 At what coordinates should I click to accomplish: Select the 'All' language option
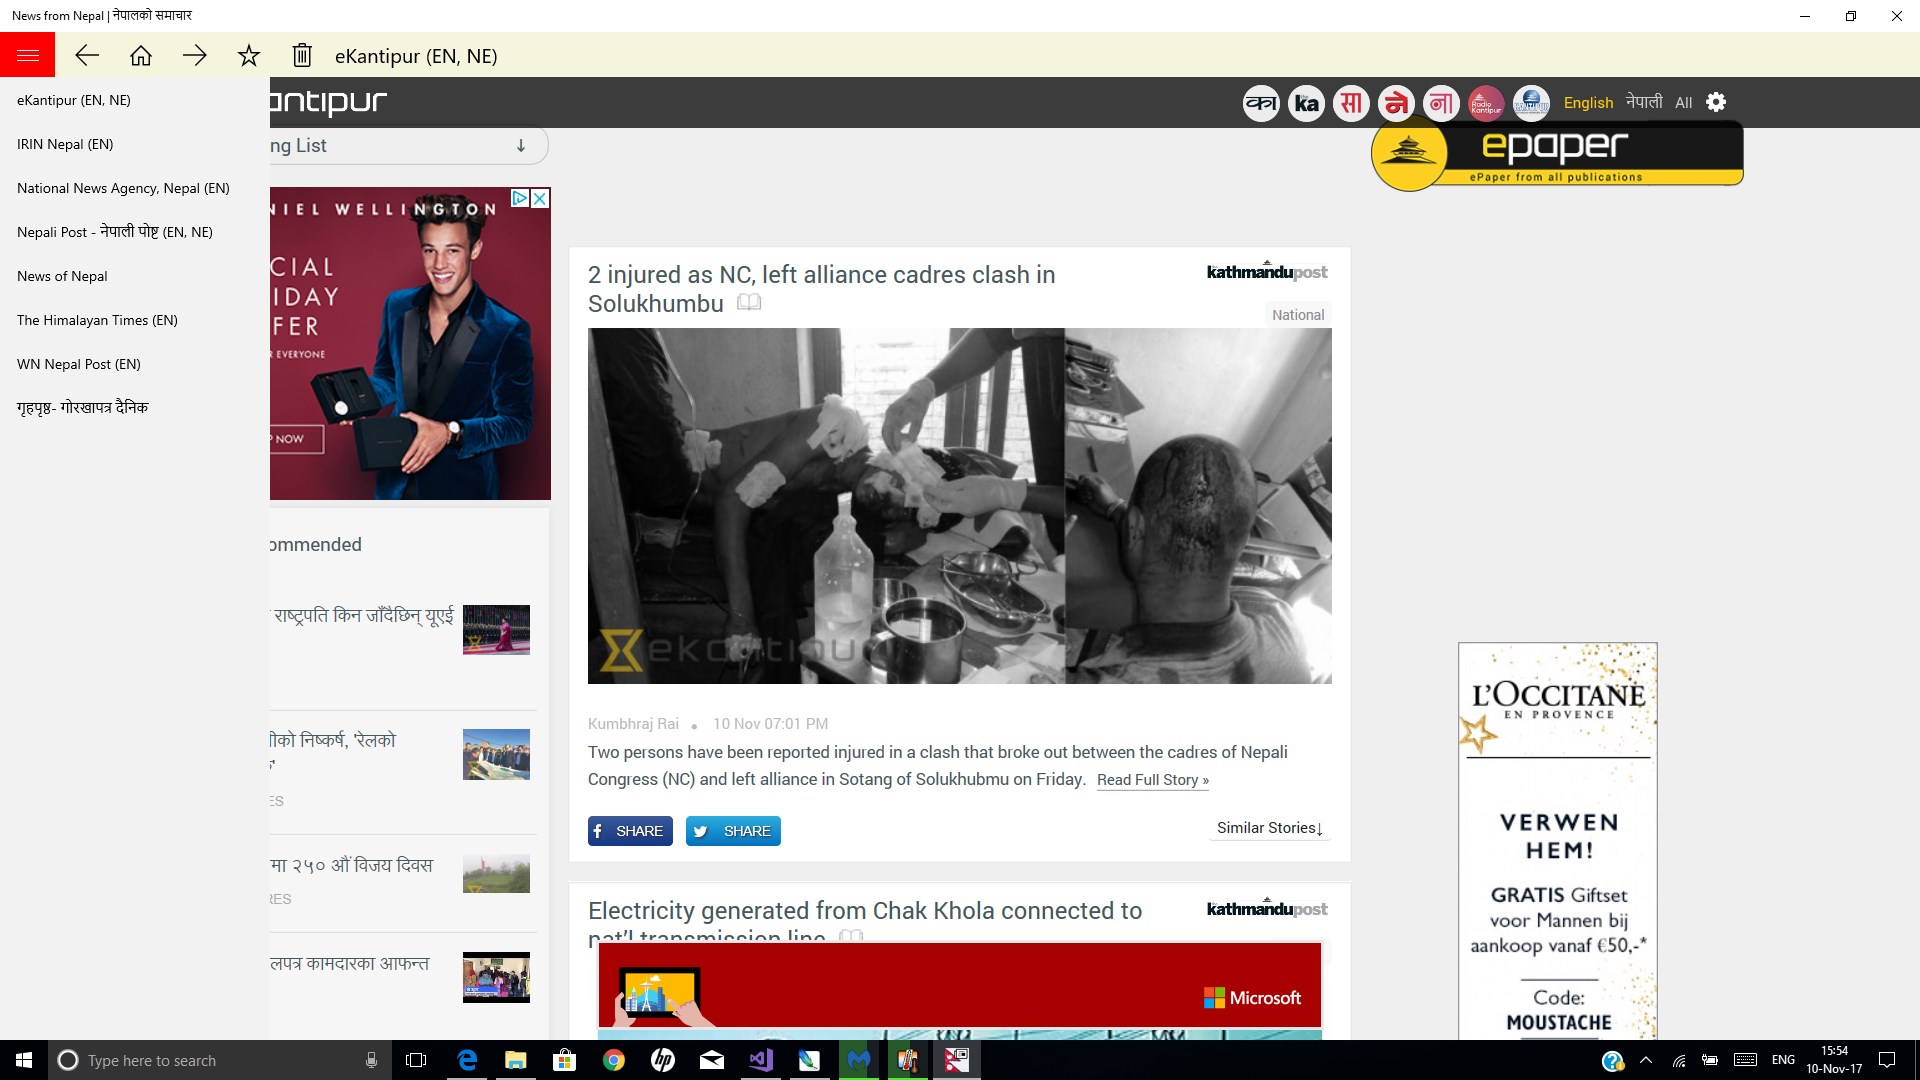click(1684, 102)
